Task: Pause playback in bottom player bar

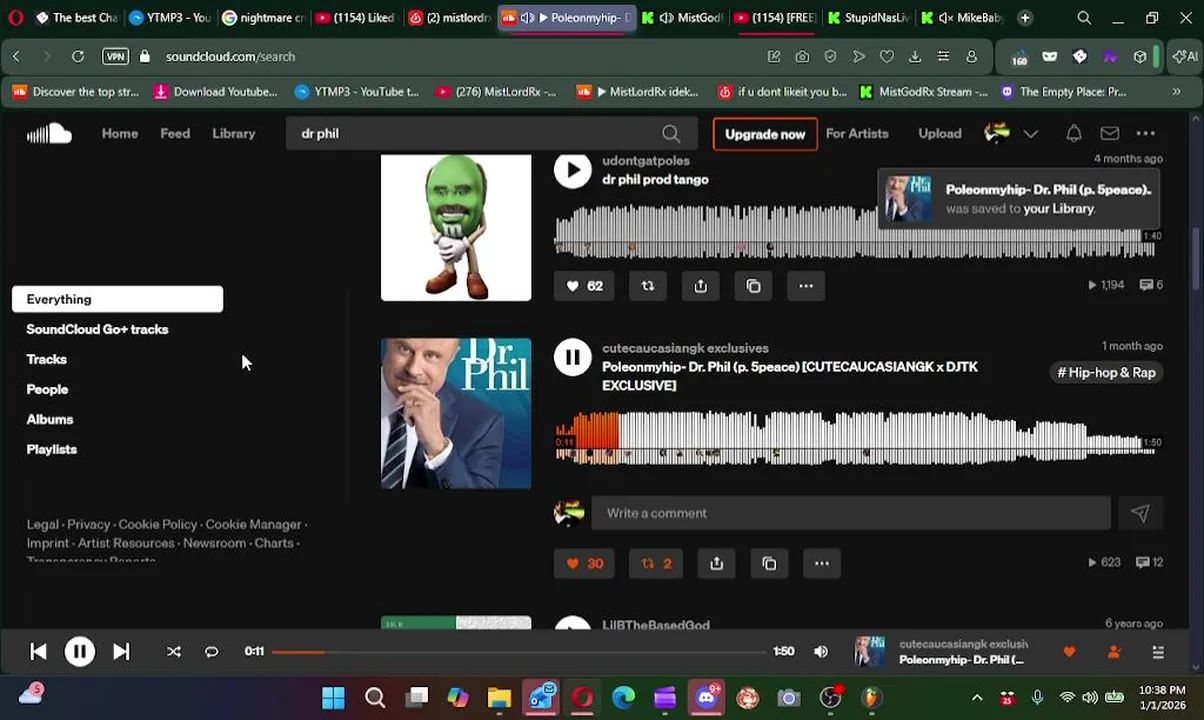Action: click(x=80, y=652)
